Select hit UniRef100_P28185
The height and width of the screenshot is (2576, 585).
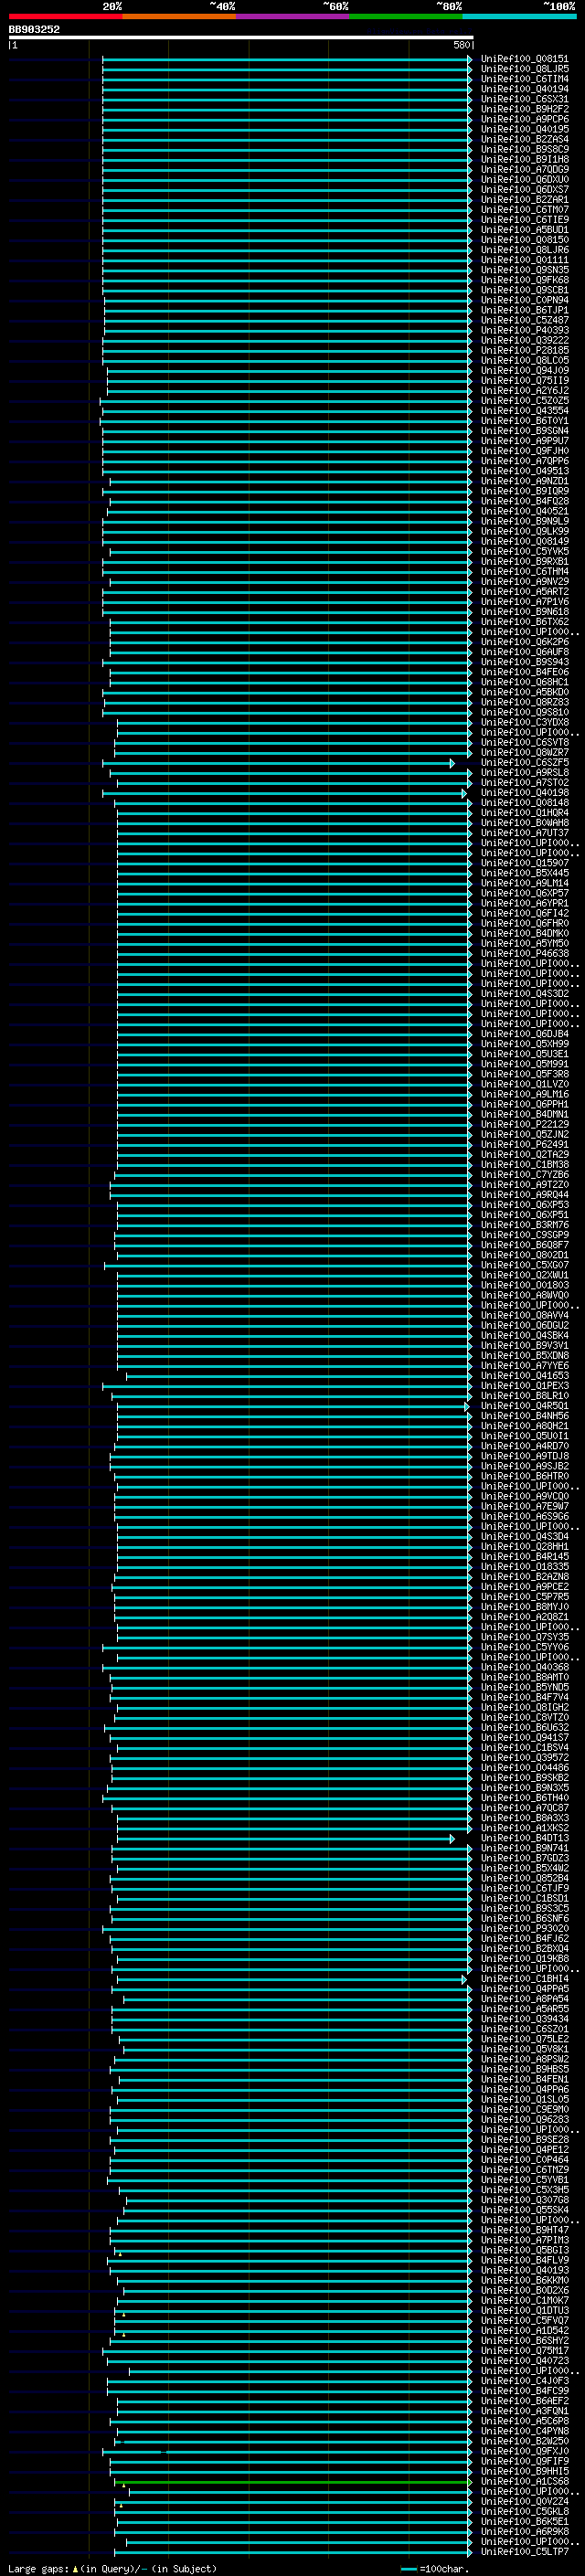click(525, 351)
